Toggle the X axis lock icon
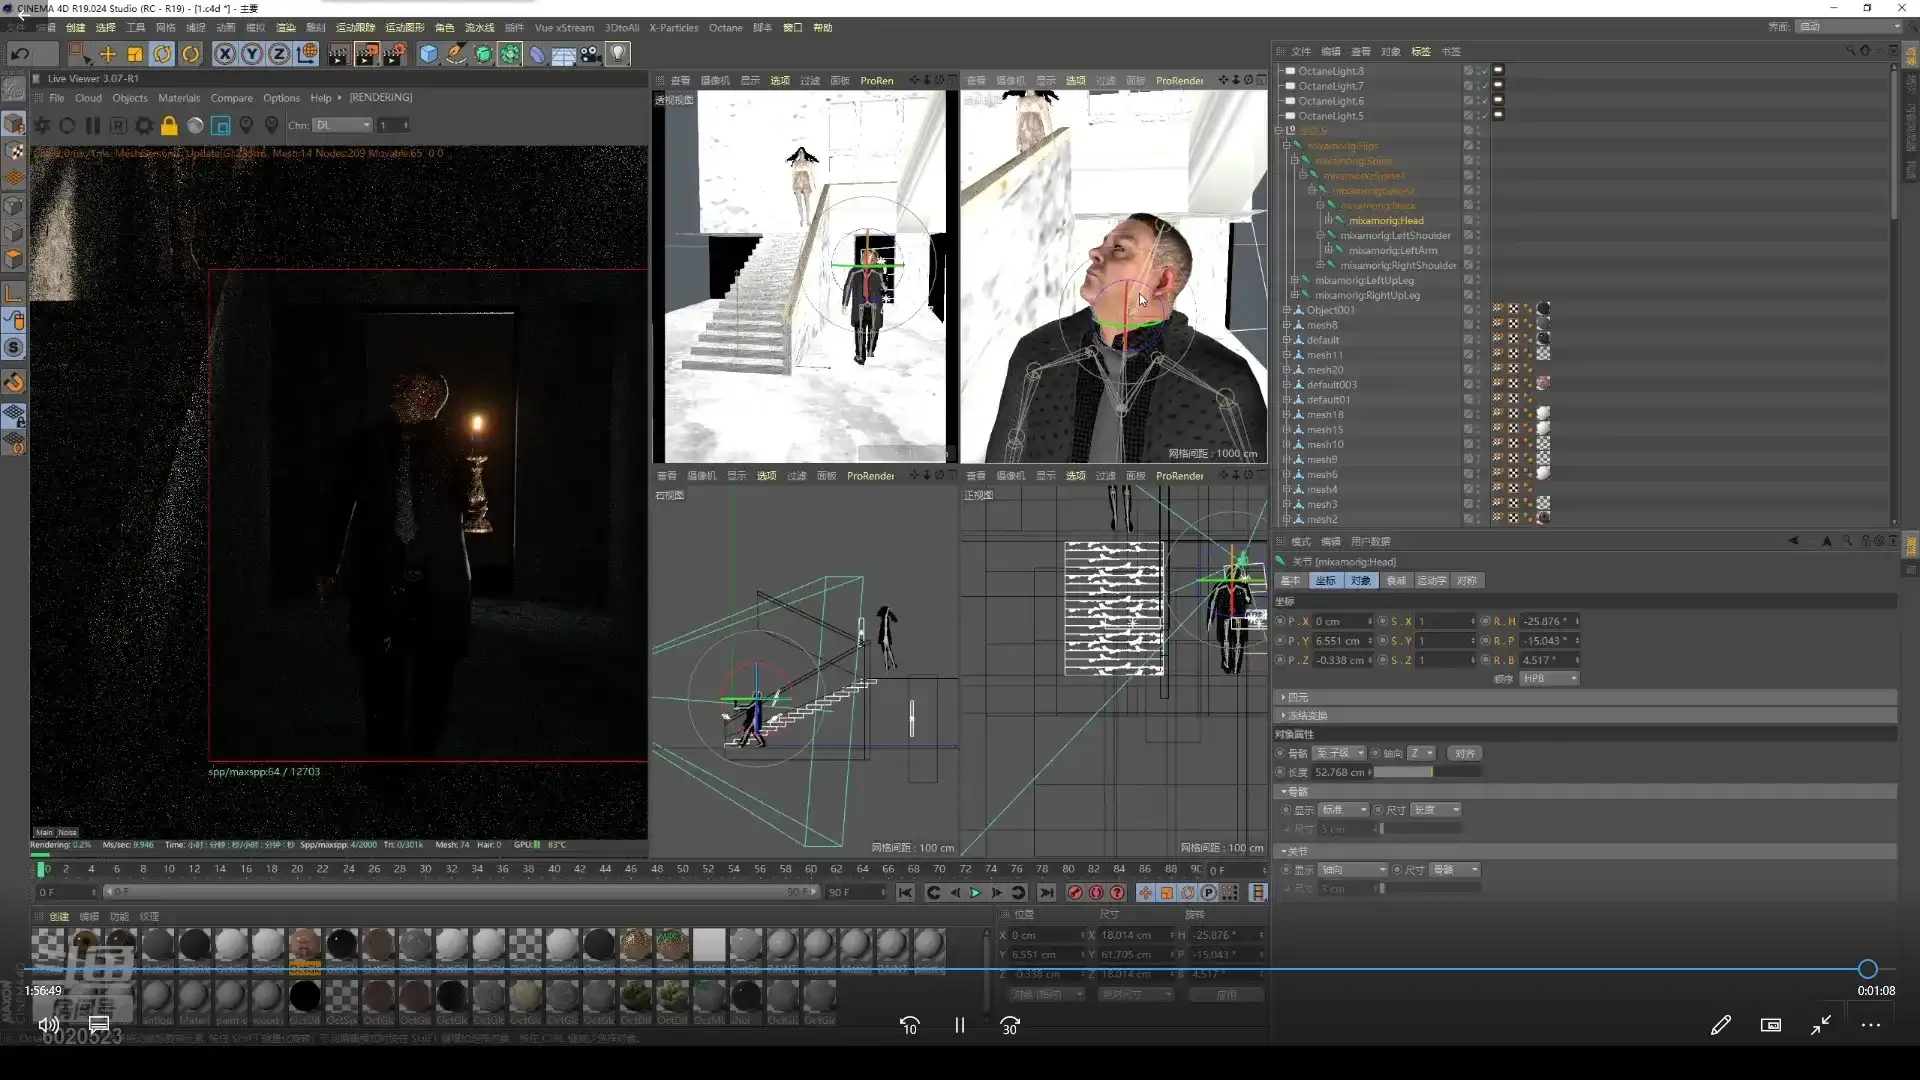Image resolution: width=1920 pixels, height=1080 pixels. pyautogui.click(x=225, y=54)
